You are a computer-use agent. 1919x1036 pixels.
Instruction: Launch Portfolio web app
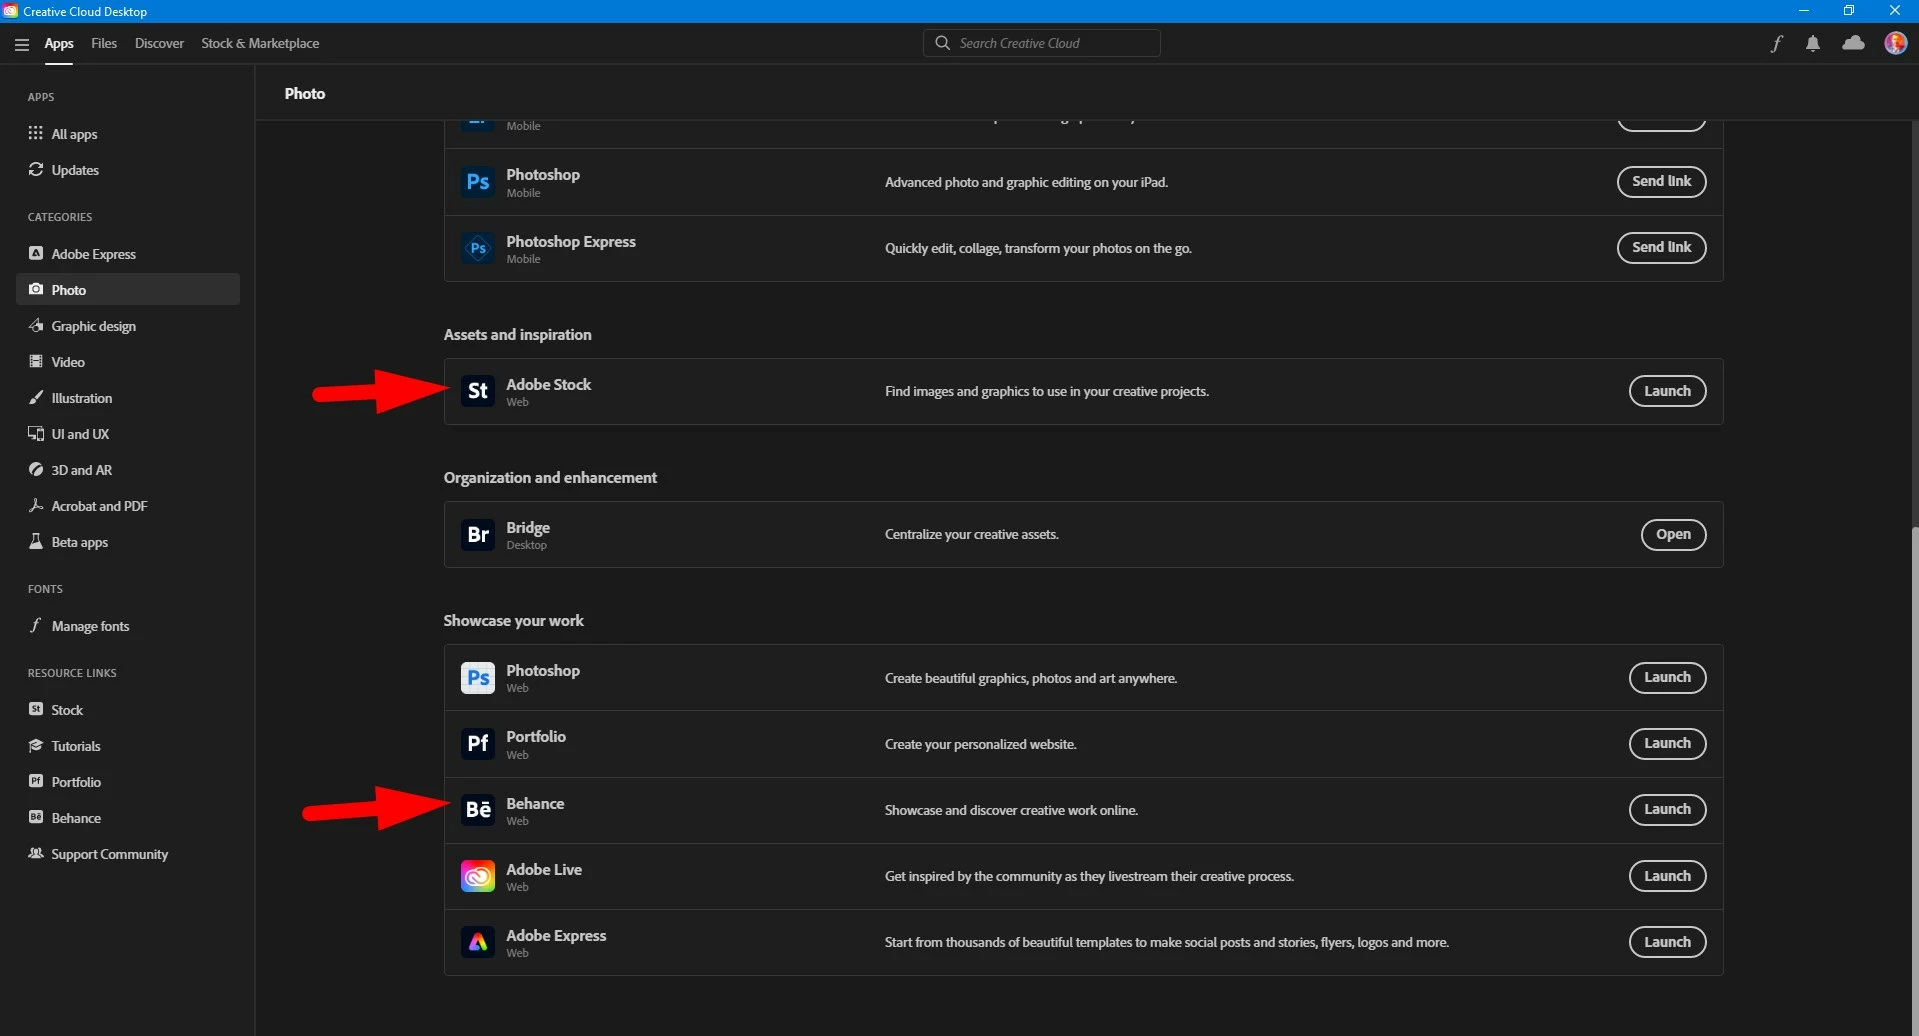click(x=1667, y=743)
